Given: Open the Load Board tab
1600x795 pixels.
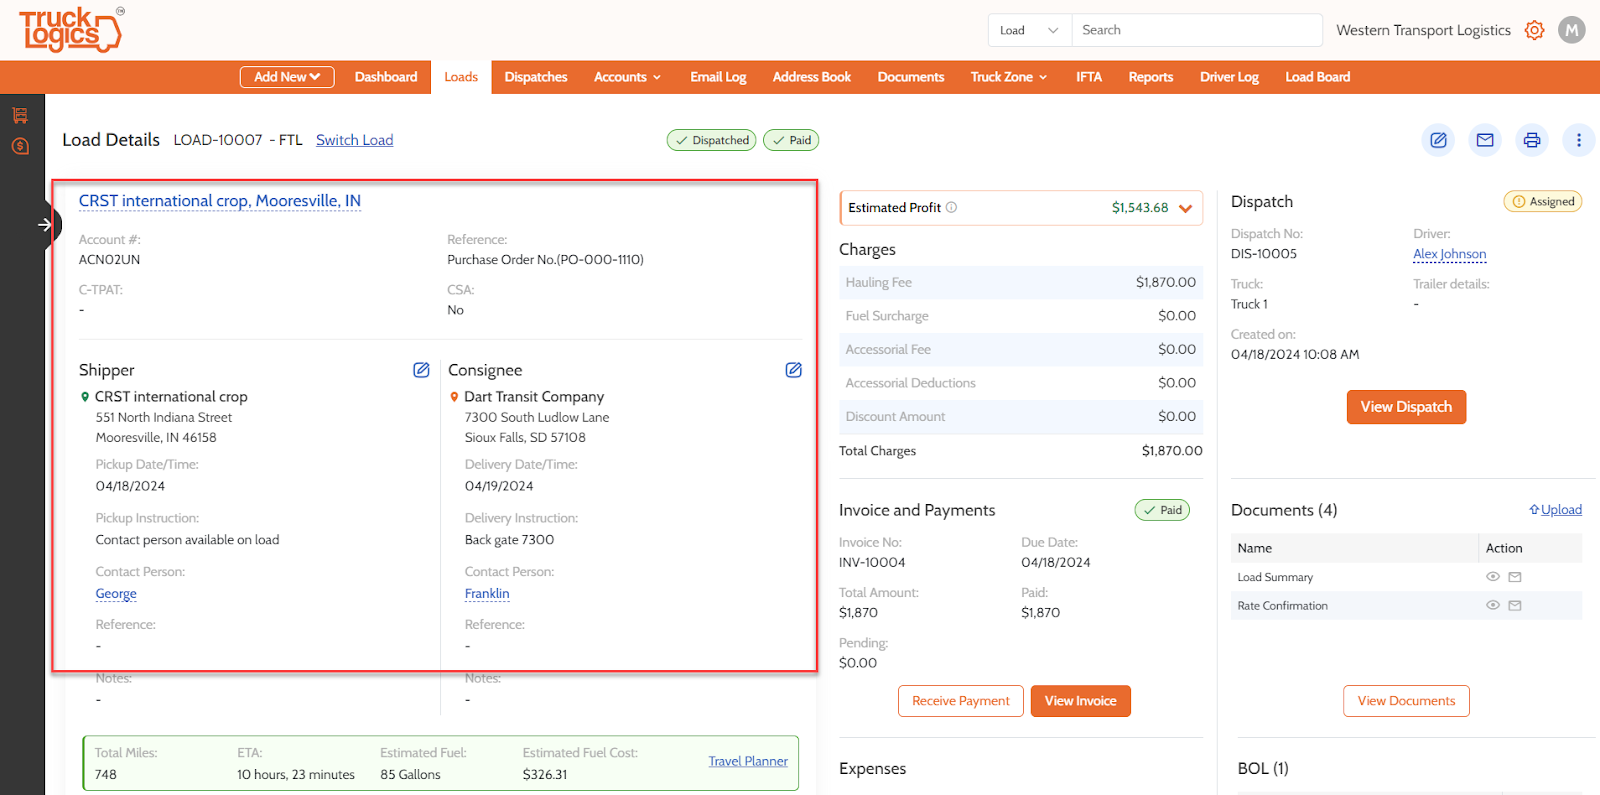Looking at the screenshot, I should coord(1318,77).
